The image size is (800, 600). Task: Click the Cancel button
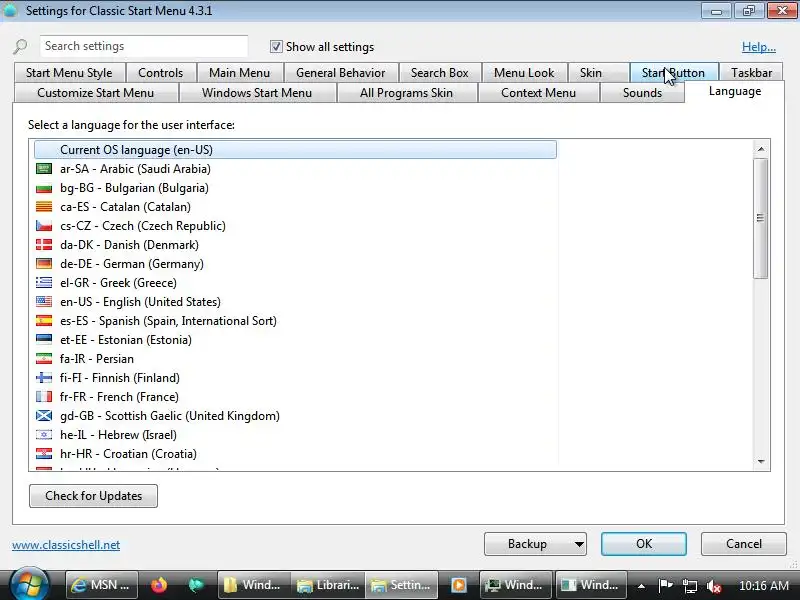[744, 544]
